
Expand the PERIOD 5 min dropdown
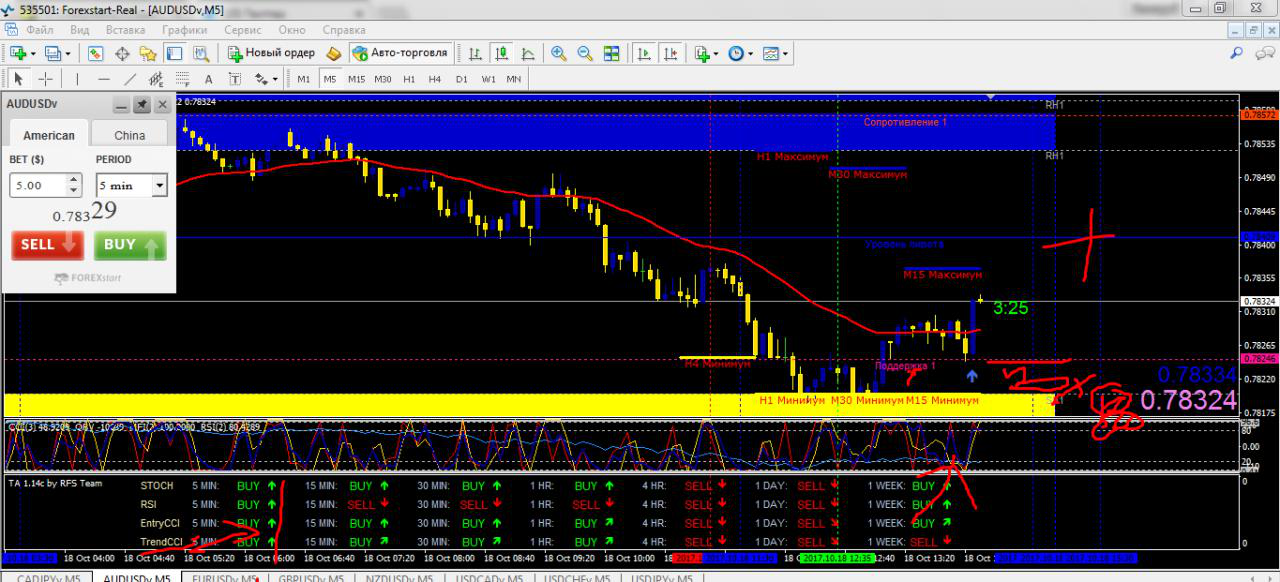[x=159, y=186]
